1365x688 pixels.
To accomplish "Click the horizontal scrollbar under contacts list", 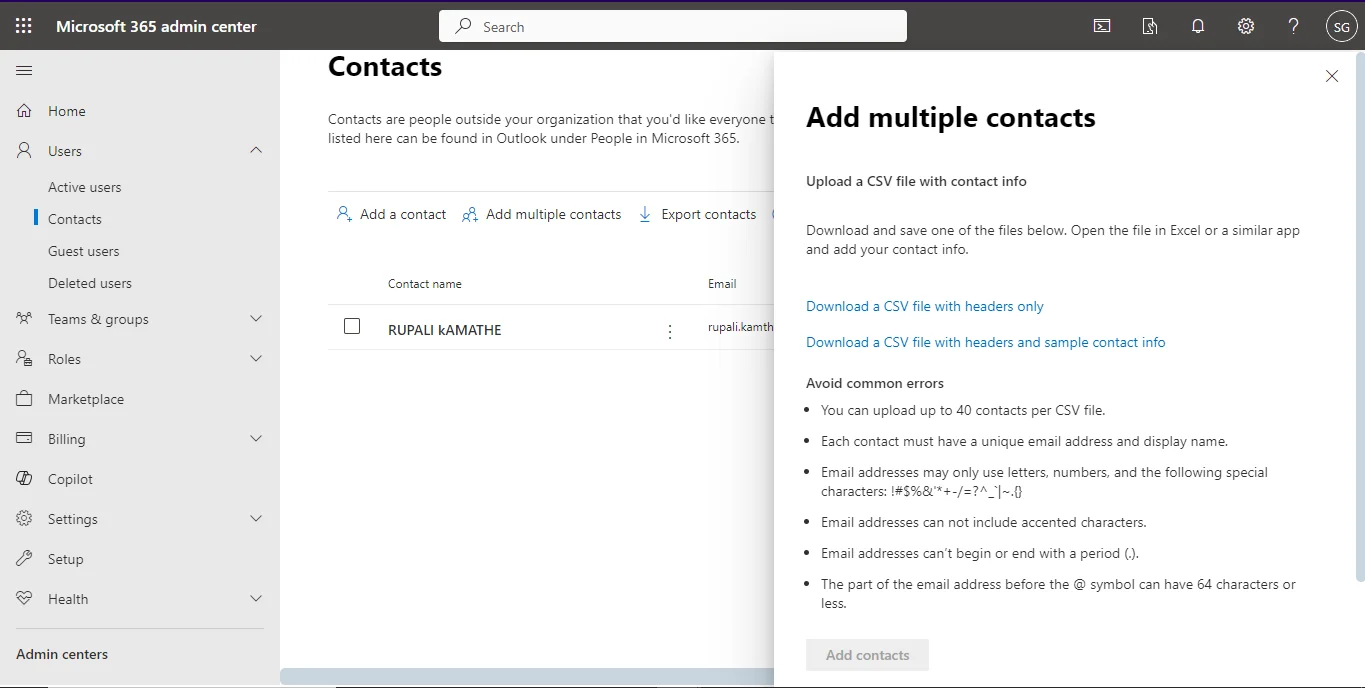I will (527, 677).
